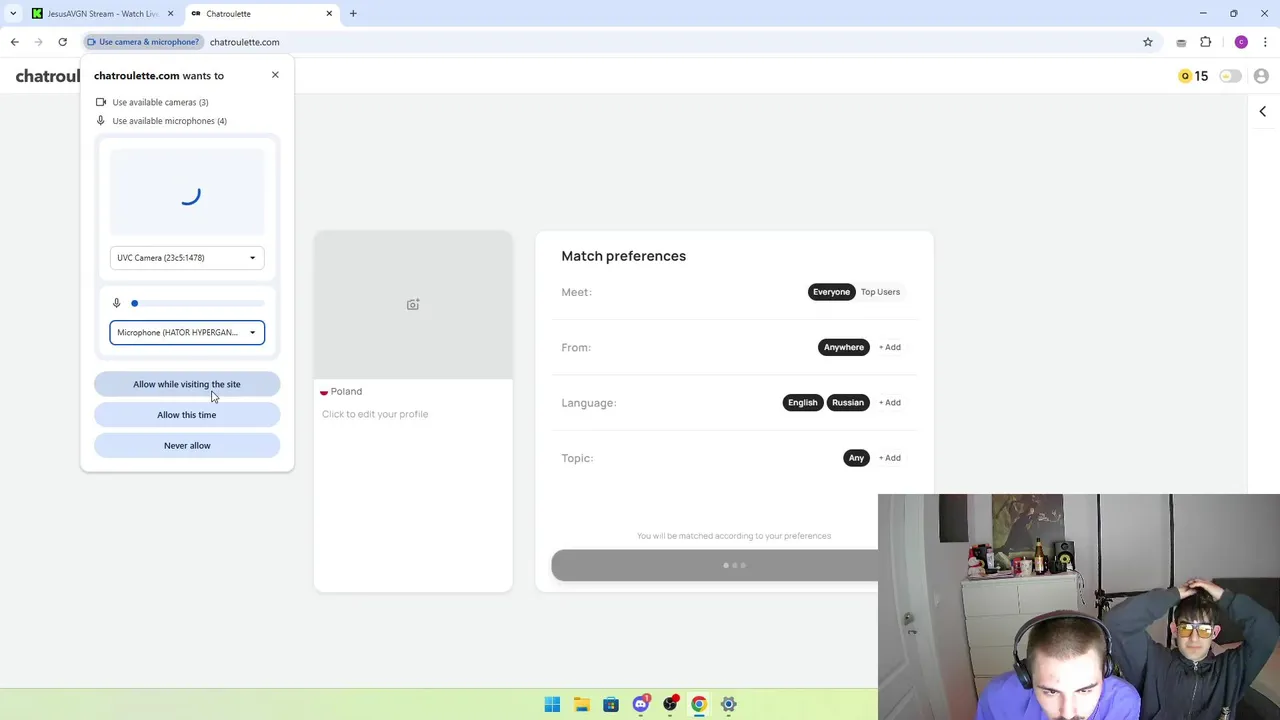This screenshot has width=1280, height=720.
Task: Open Discord from the taskbar
Action: [640, 704]
